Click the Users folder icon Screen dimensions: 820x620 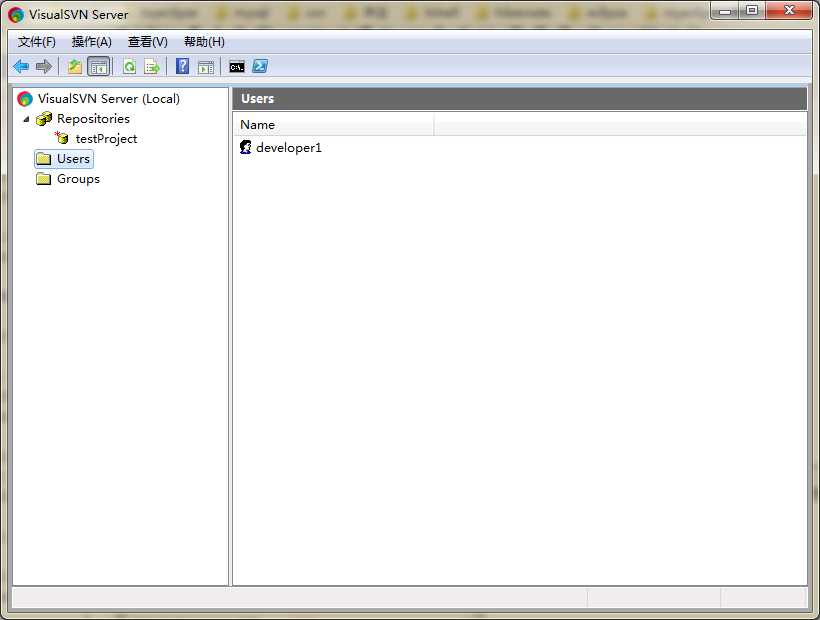pos(44,159)
